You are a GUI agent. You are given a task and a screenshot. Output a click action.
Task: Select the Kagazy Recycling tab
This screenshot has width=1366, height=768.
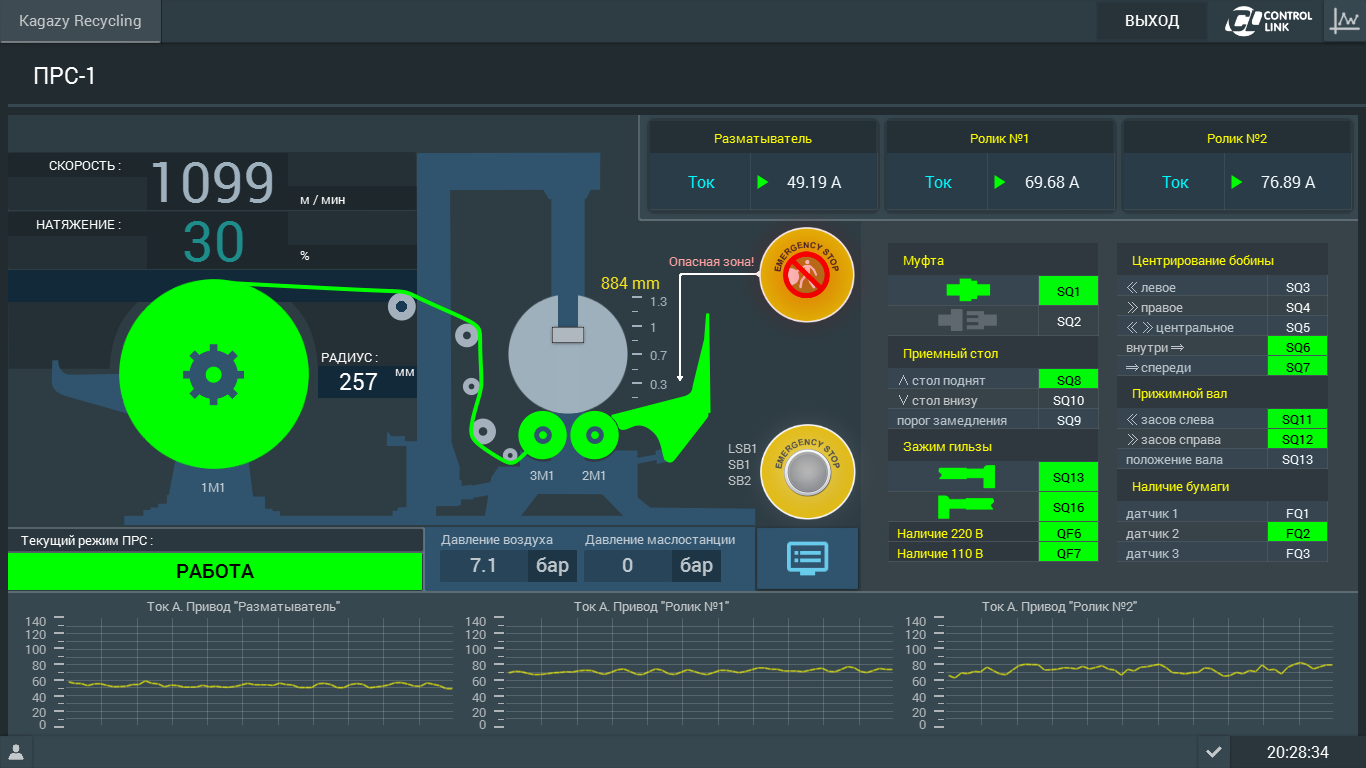(80, 21)
